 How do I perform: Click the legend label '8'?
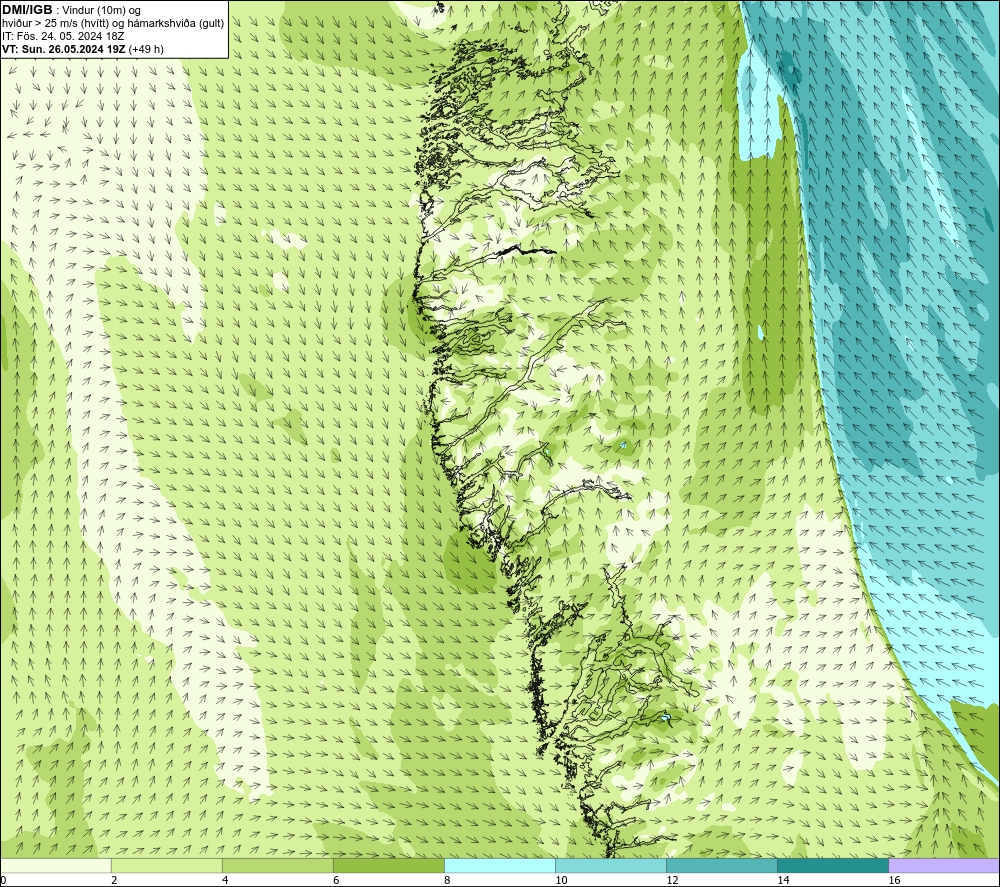click(447, 880)
